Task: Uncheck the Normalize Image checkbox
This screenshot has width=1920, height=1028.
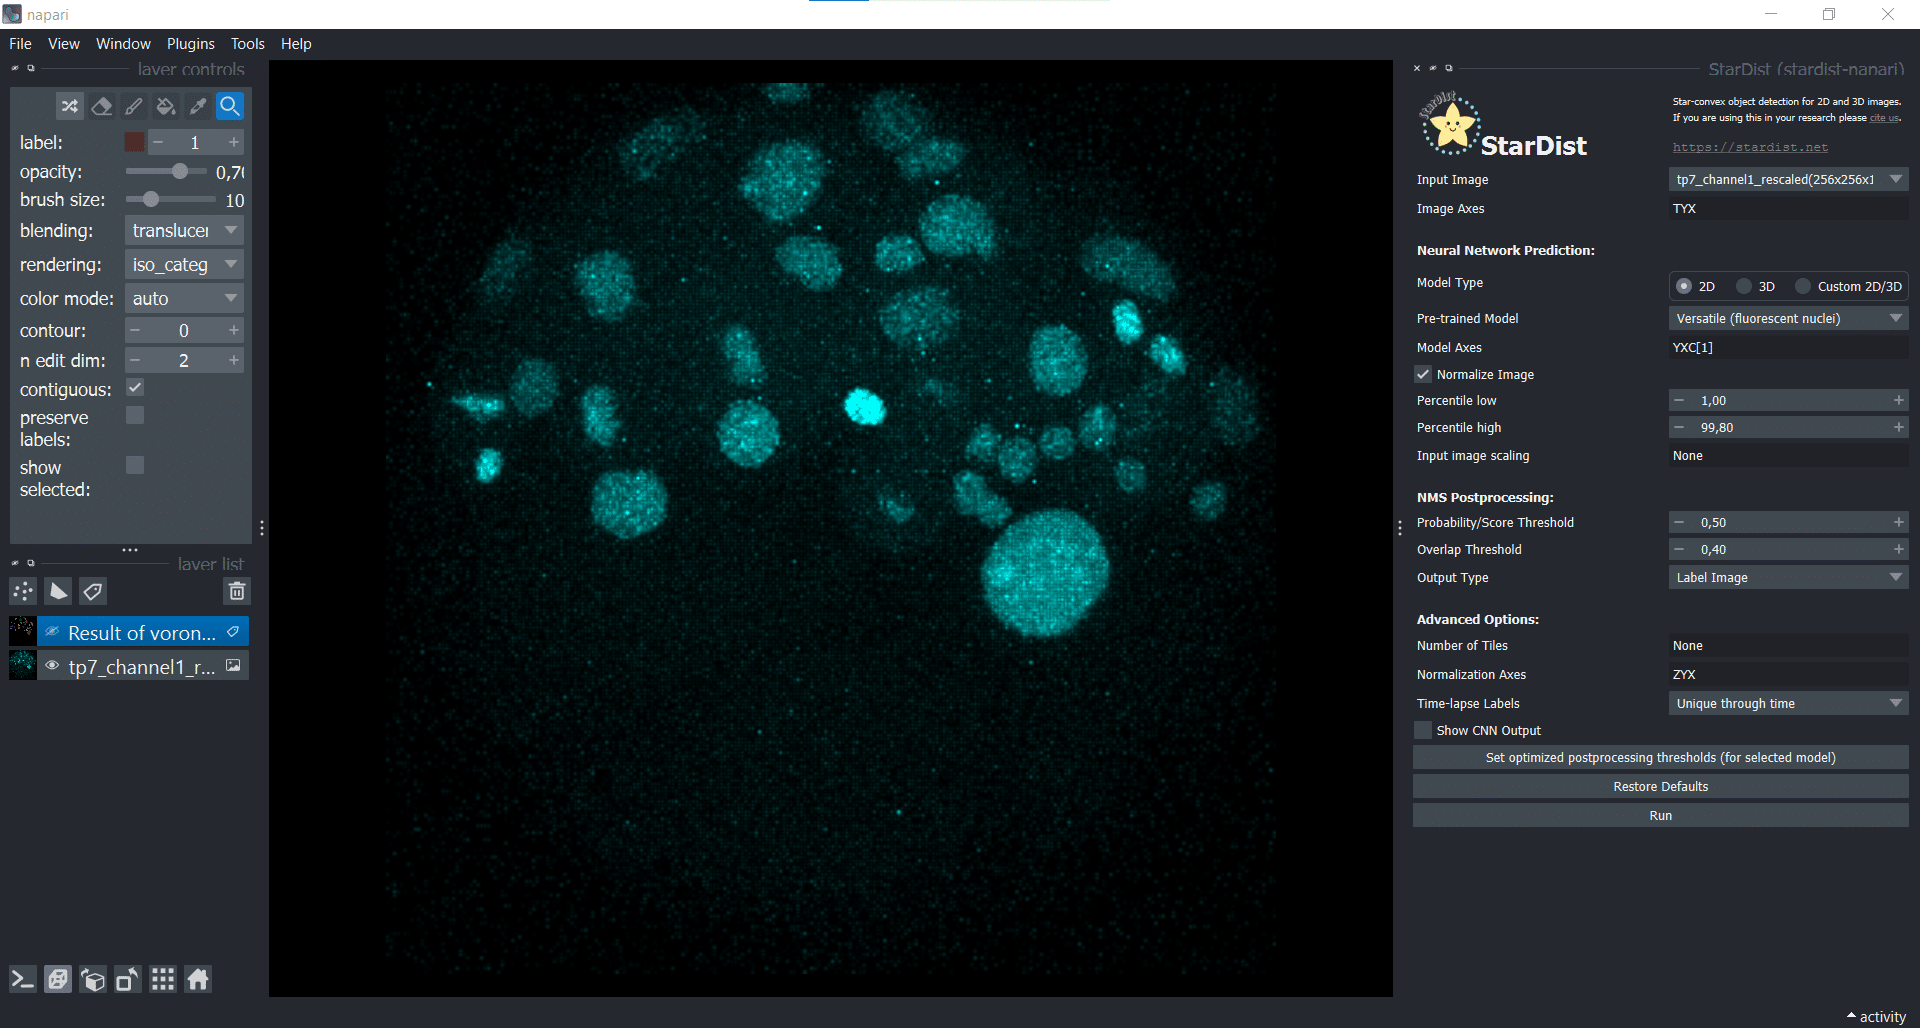Action: point(1423,374)
